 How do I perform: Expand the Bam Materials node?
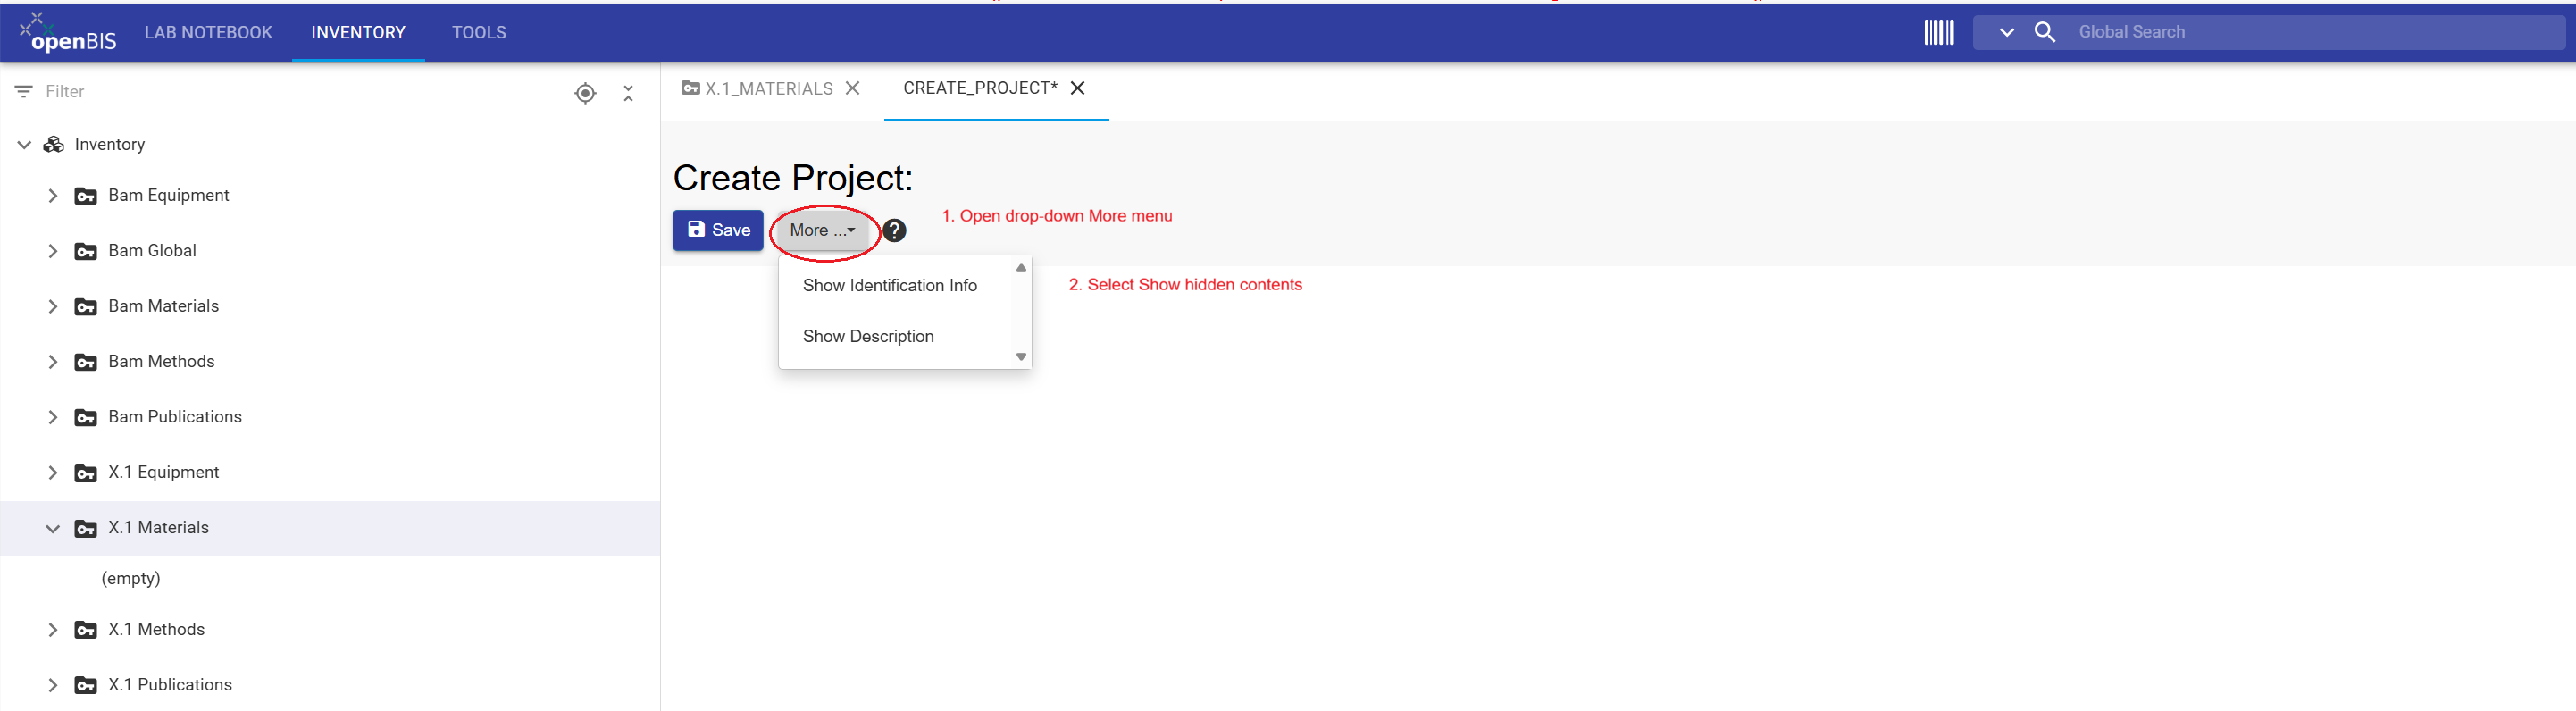click(x=53, y=306)
